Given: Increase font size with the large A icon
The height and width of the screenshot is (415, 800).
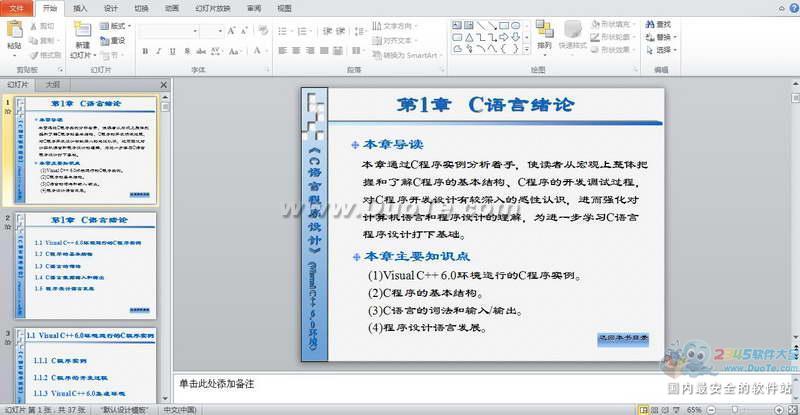Looking at the screenshot, I should tap(232, 31).
